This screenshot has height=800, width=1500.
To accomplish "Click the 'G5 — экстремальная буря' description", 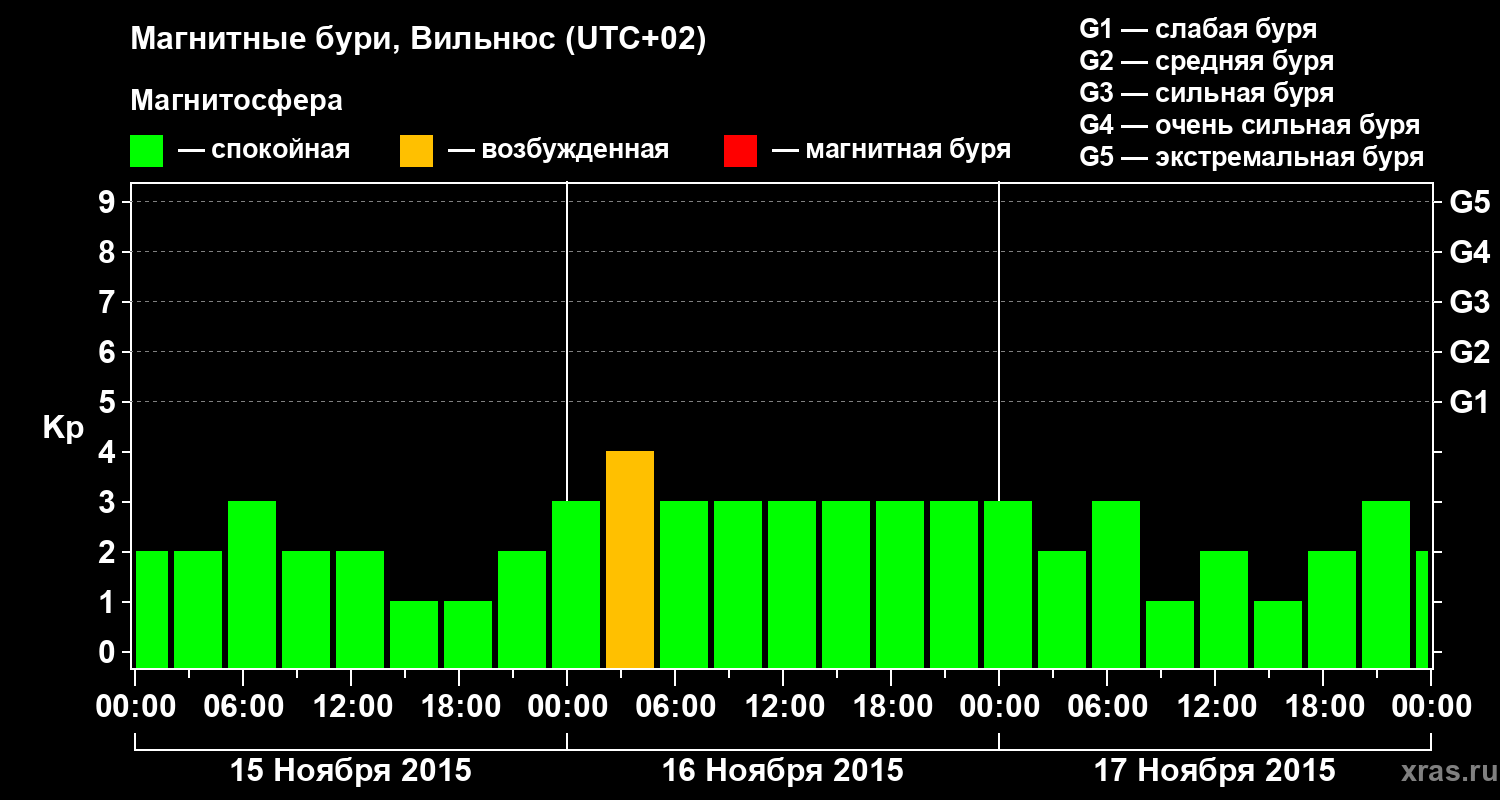I will tap(1252, 157).
